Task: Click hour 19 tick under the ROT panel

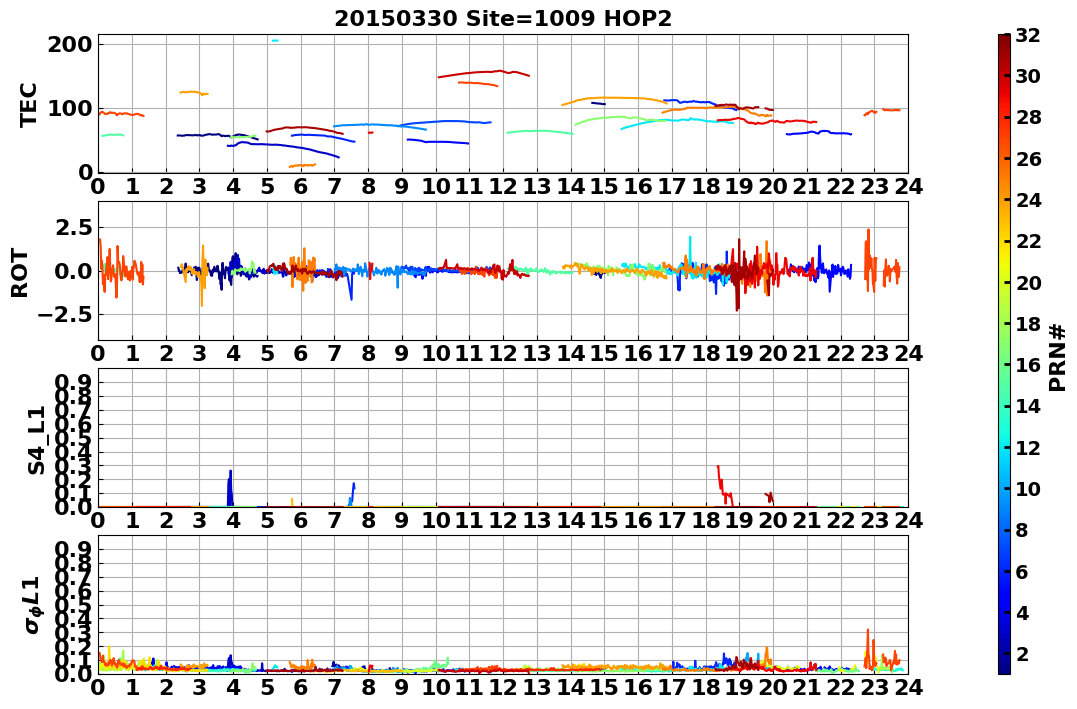Action: pos(739,353)
